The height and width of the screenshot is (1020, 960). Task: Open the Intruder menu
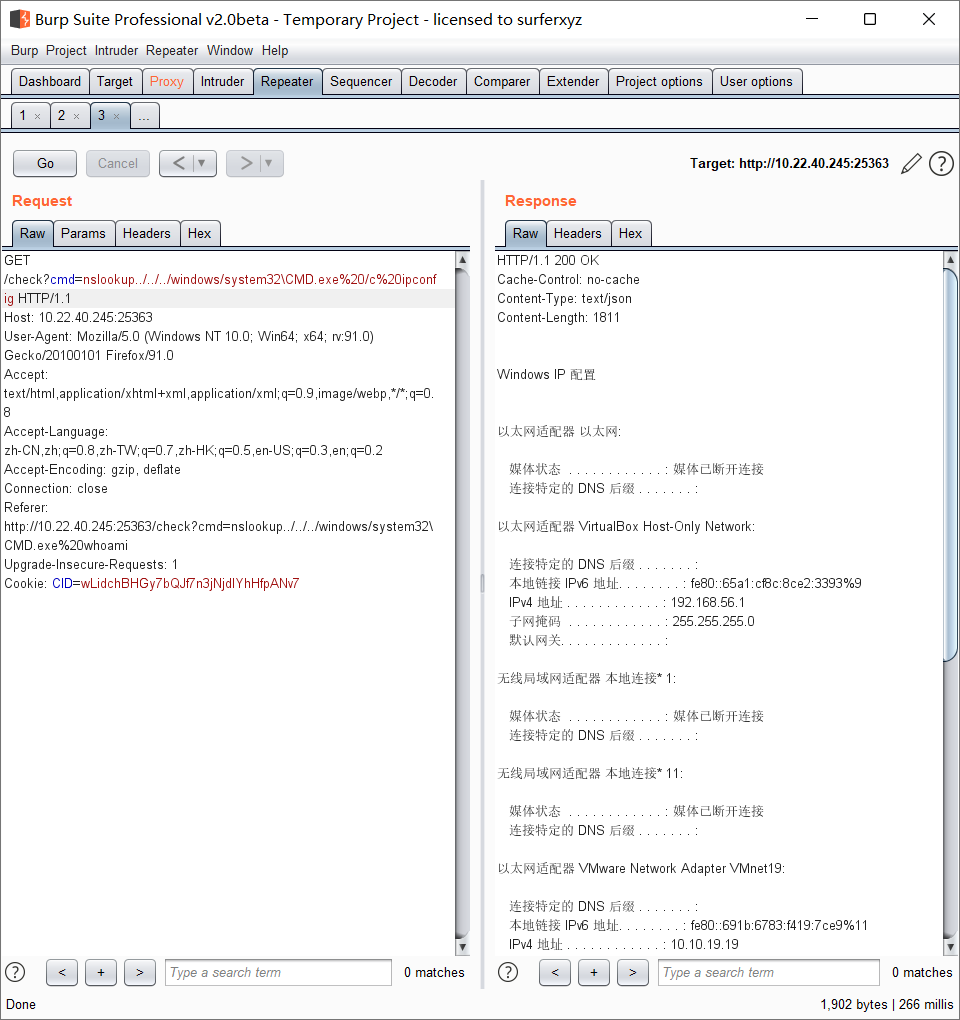point(116,51)
